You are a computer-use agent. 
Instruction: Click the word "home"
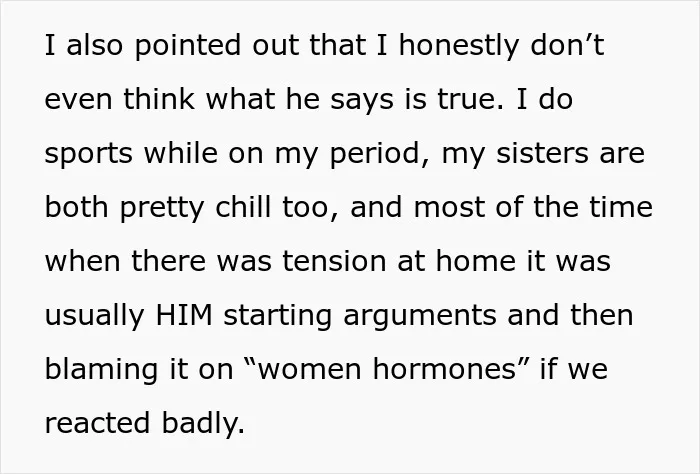click(x=476, y=261)
